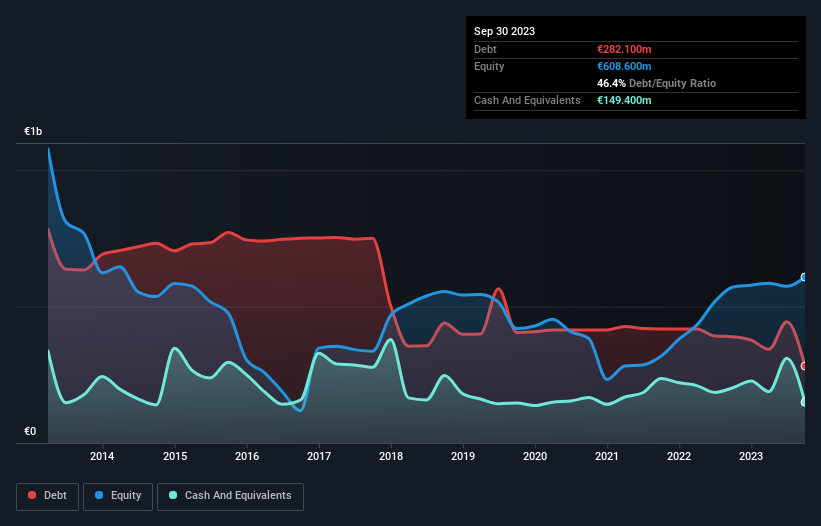821x526 pixels.
Task: Click the 2023 x-axis label
Action: point(751,456)
